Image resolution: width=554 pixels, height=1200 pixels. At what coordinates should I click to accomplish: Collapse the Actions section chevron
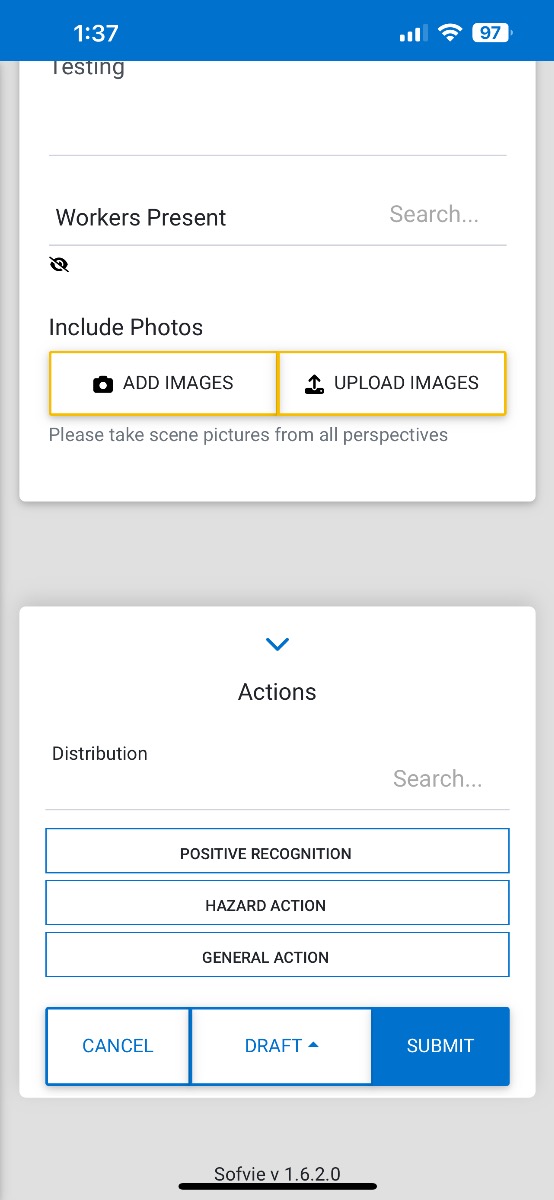click(x=277, y=644)
